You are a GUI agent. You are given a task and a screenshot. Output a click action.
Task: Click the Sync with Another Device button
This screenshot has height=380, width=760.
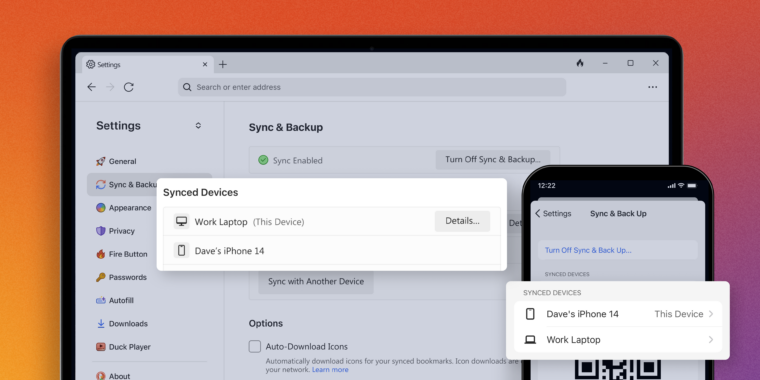point(316,282)
